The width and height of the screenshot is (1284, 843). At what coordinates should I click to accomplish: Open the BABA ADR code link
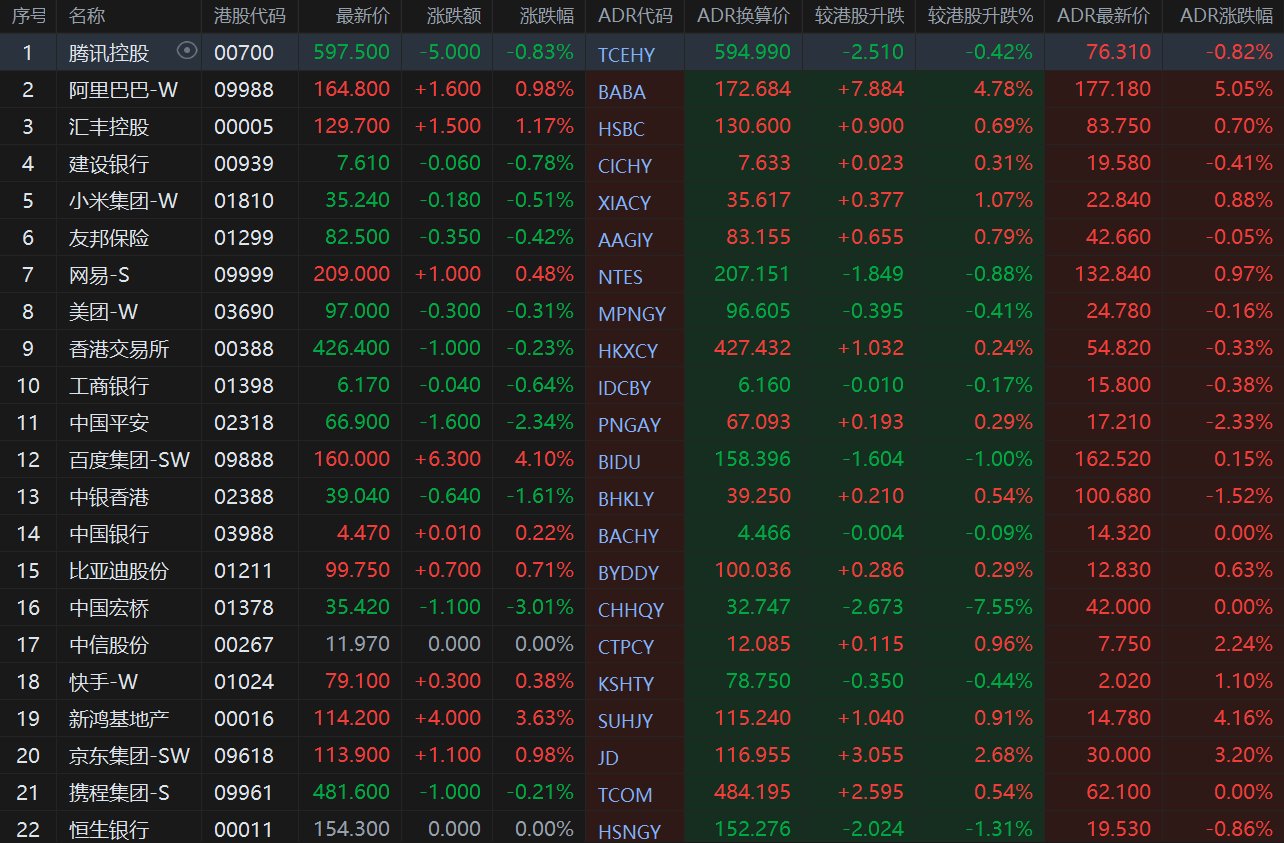click(621, 92)
